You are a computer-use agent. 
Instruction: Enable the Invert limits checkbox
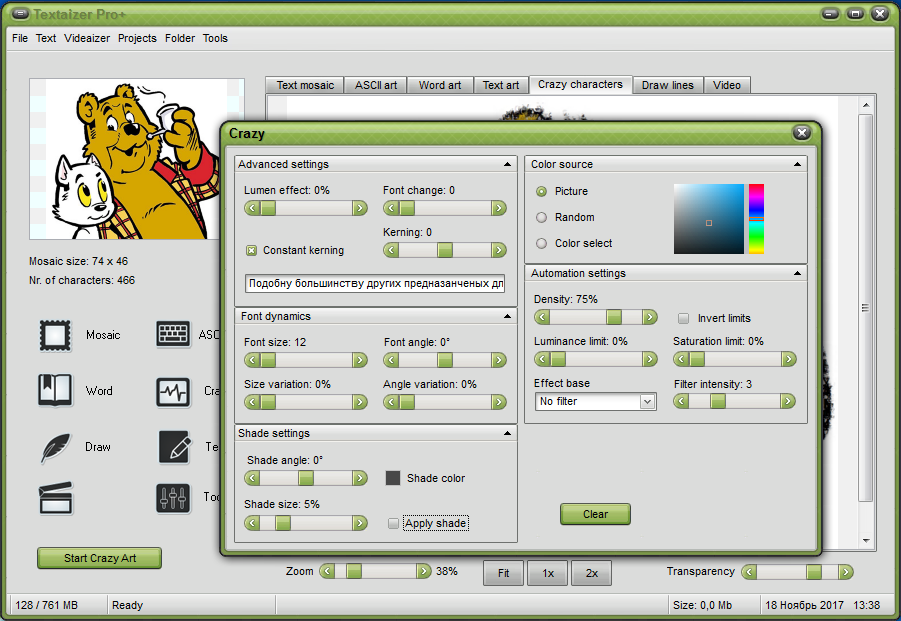683,318
